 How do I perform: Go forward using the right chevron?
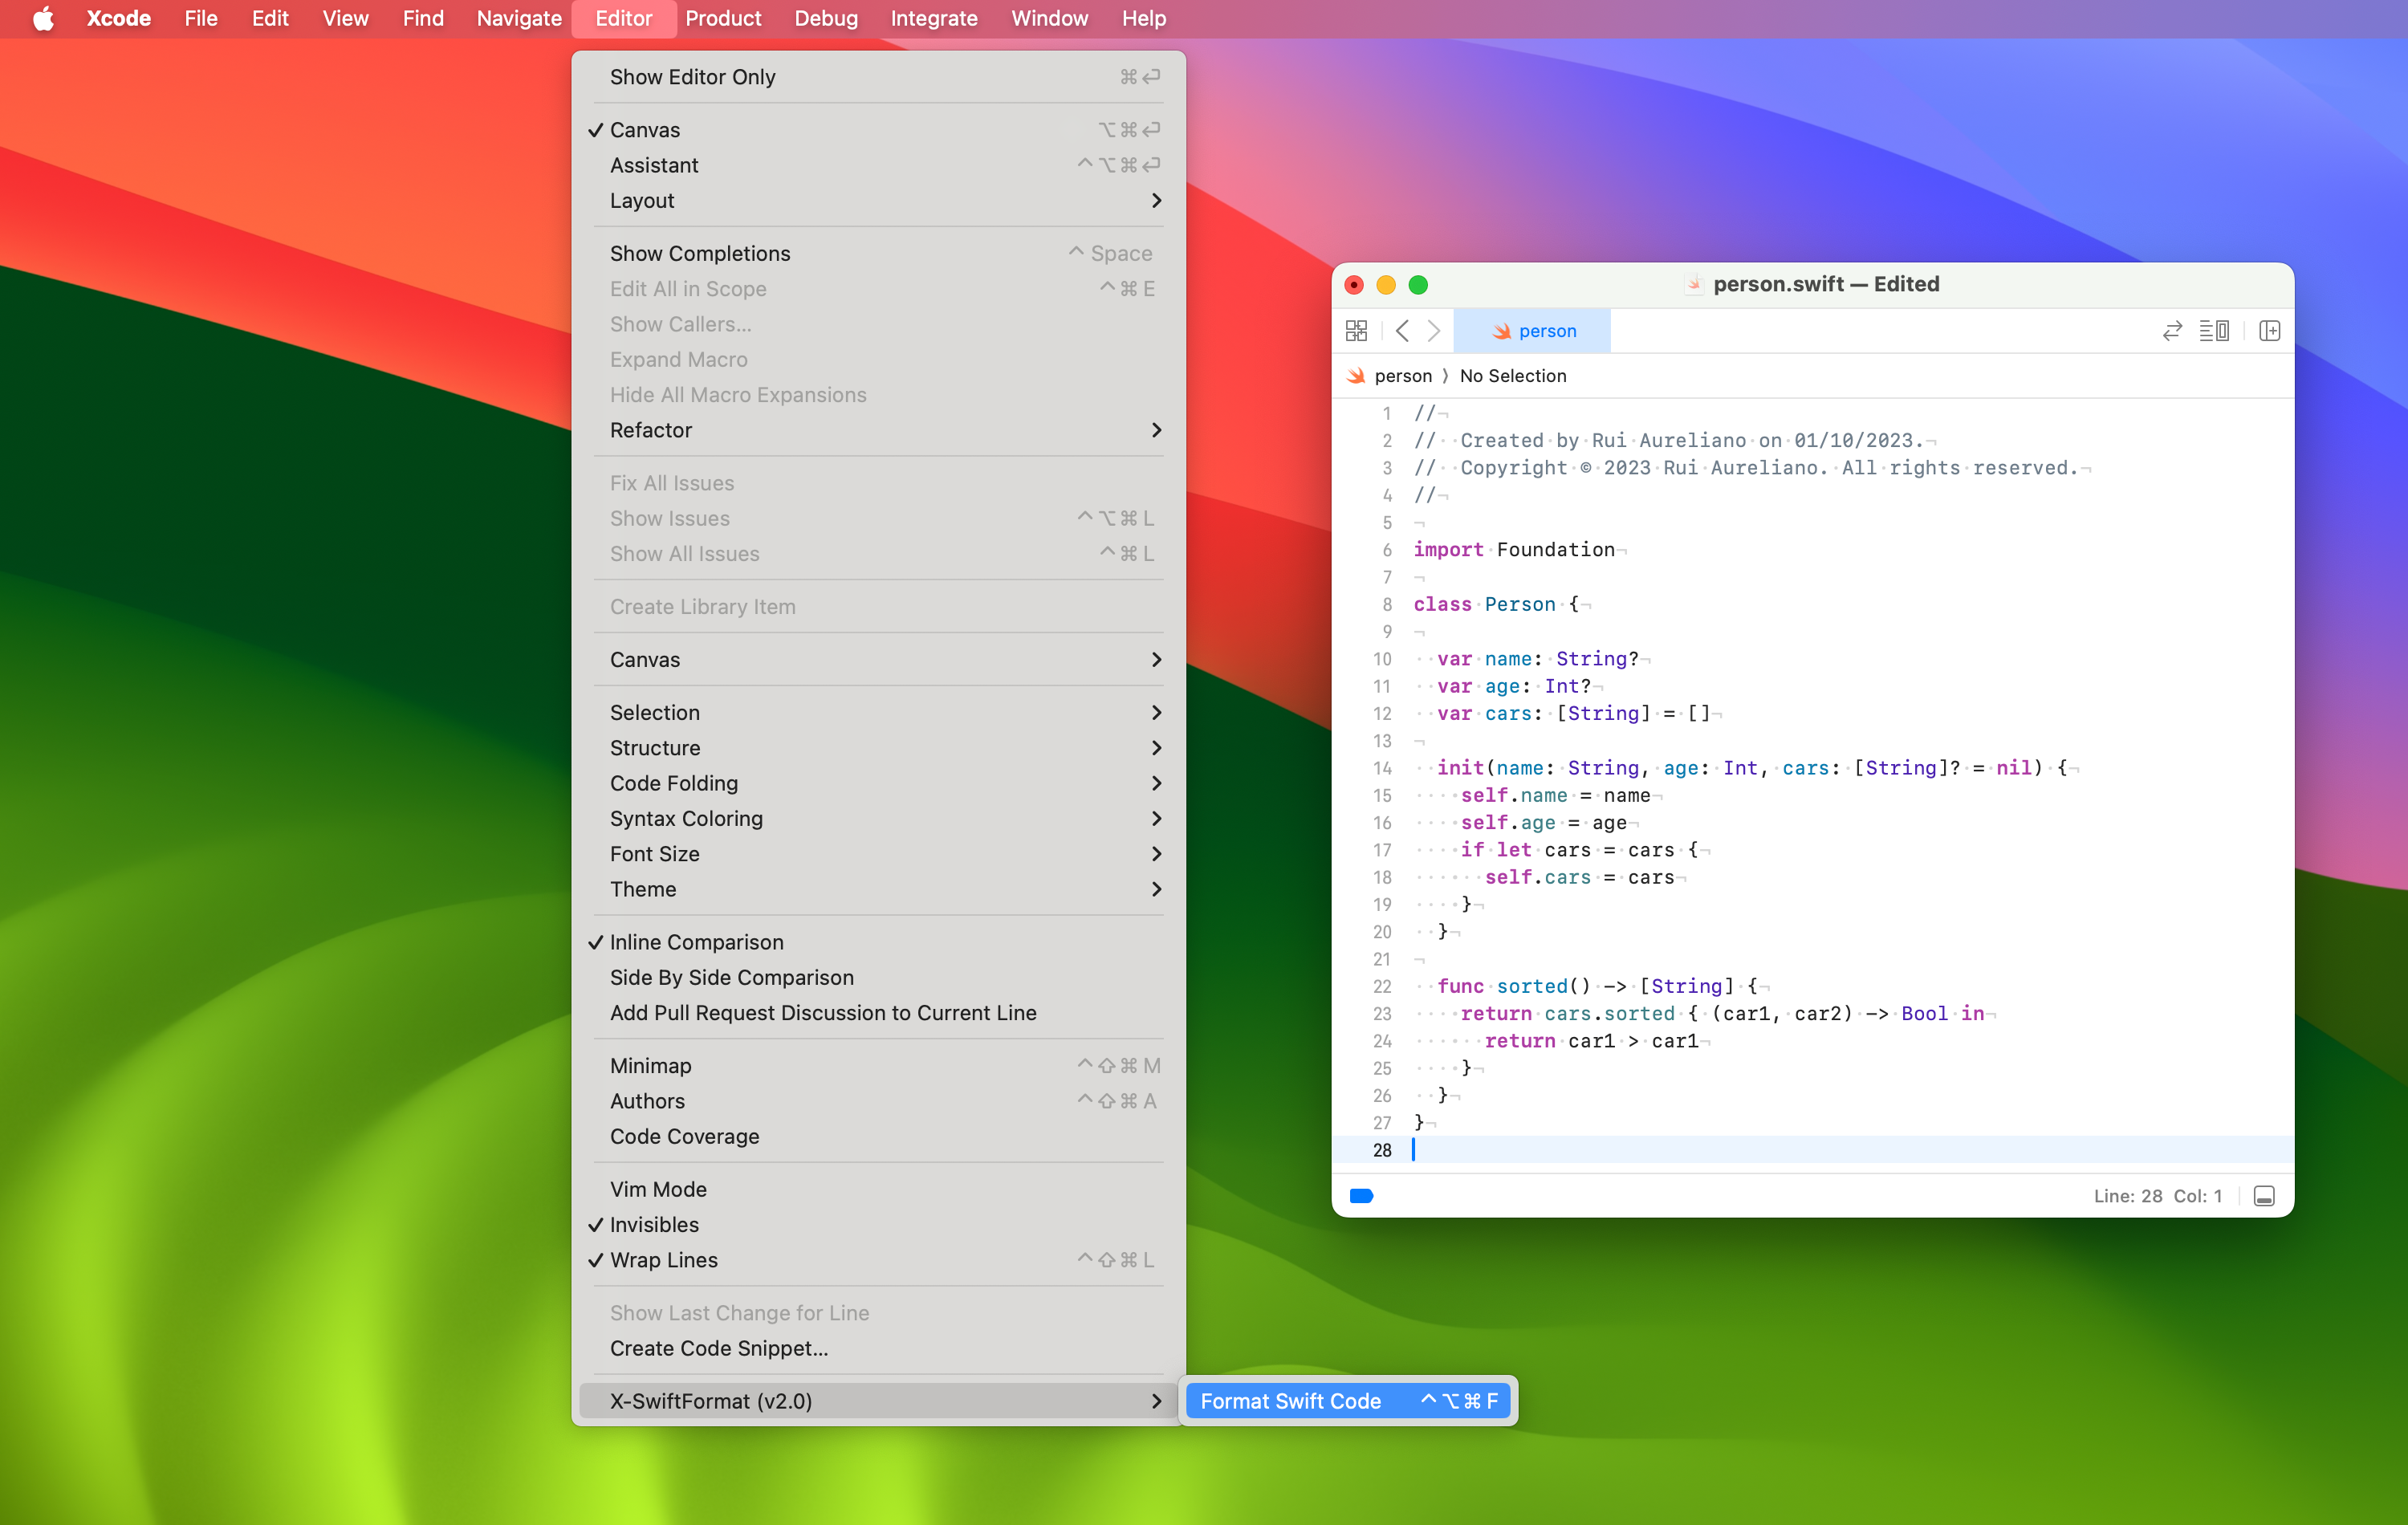1434,330
